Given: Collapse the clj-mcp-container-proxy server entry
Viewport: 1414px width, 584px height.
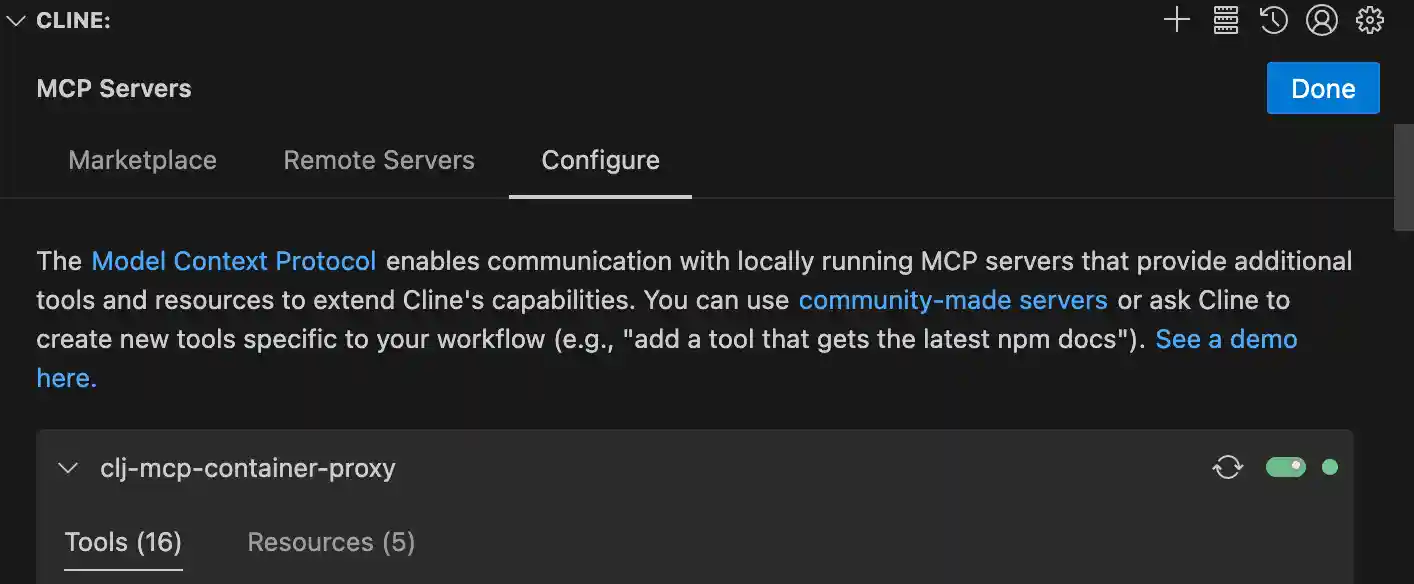Looking at the screenshot, I should coord(68,468).
